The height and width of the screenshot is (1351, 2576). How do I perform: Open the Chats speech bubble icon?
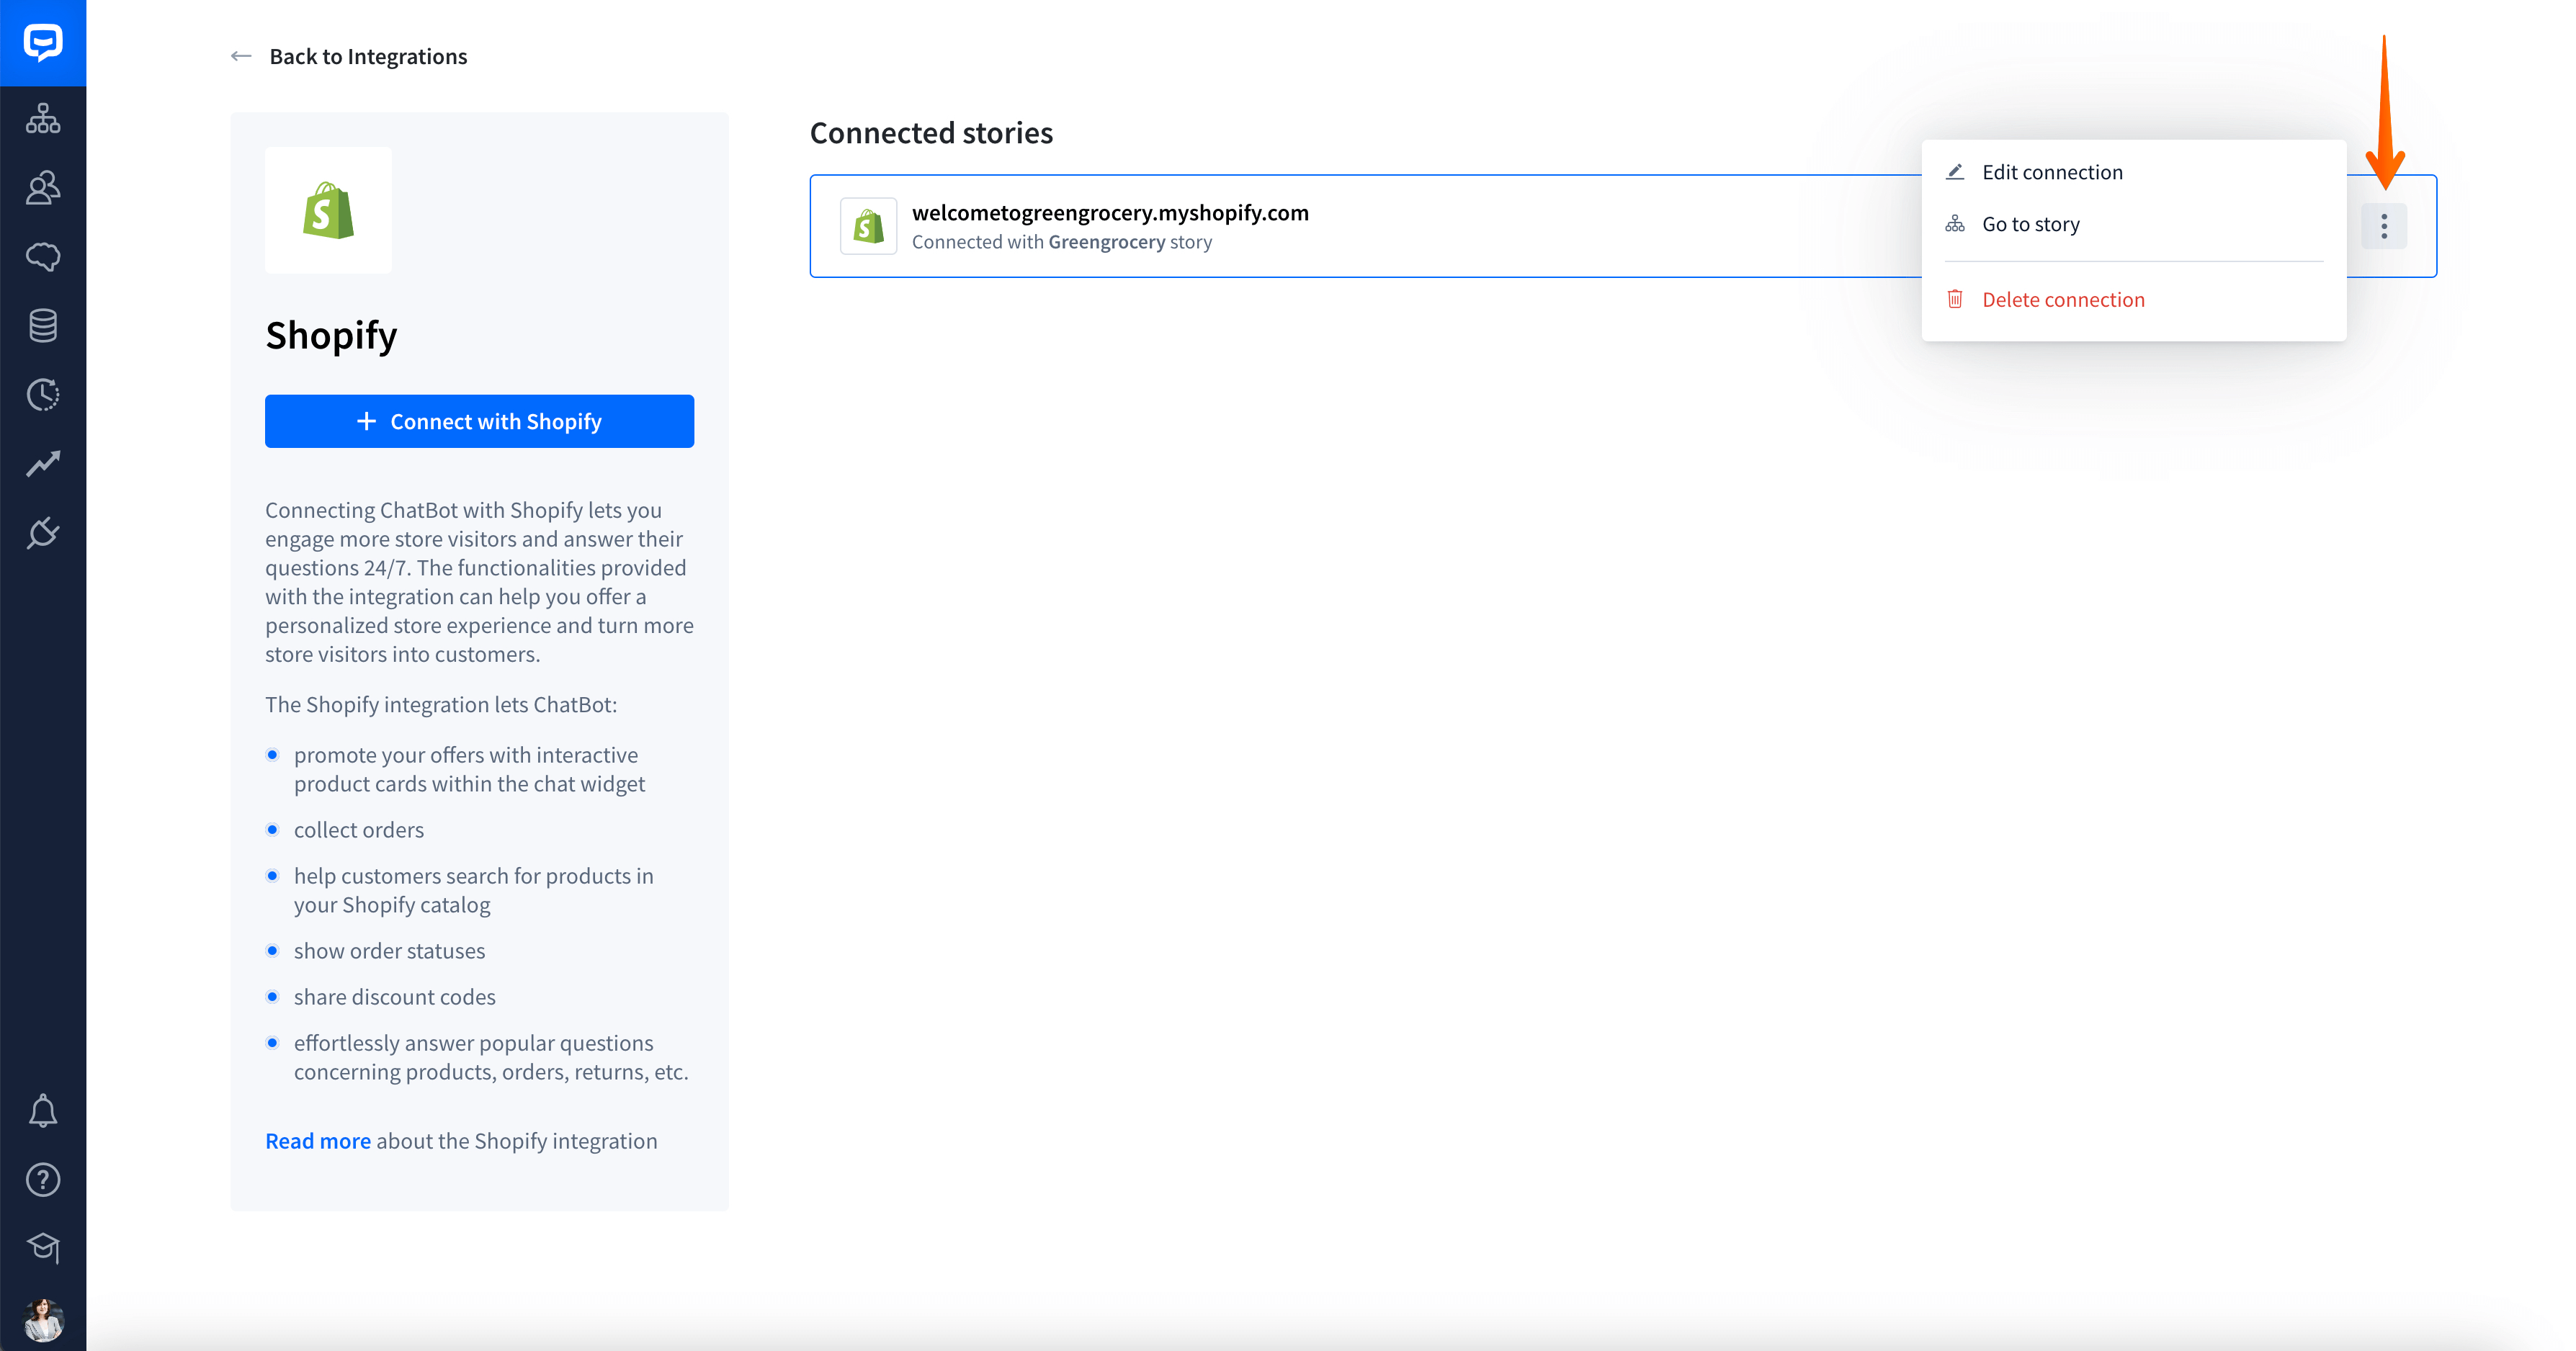coord(43,256)
